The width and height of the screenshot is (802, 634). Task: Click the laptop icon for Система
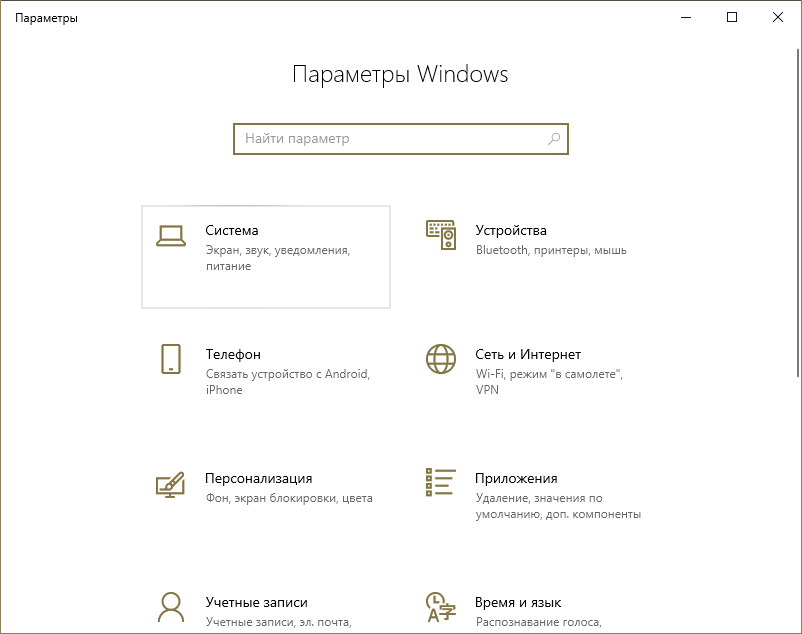click(171, 236)
